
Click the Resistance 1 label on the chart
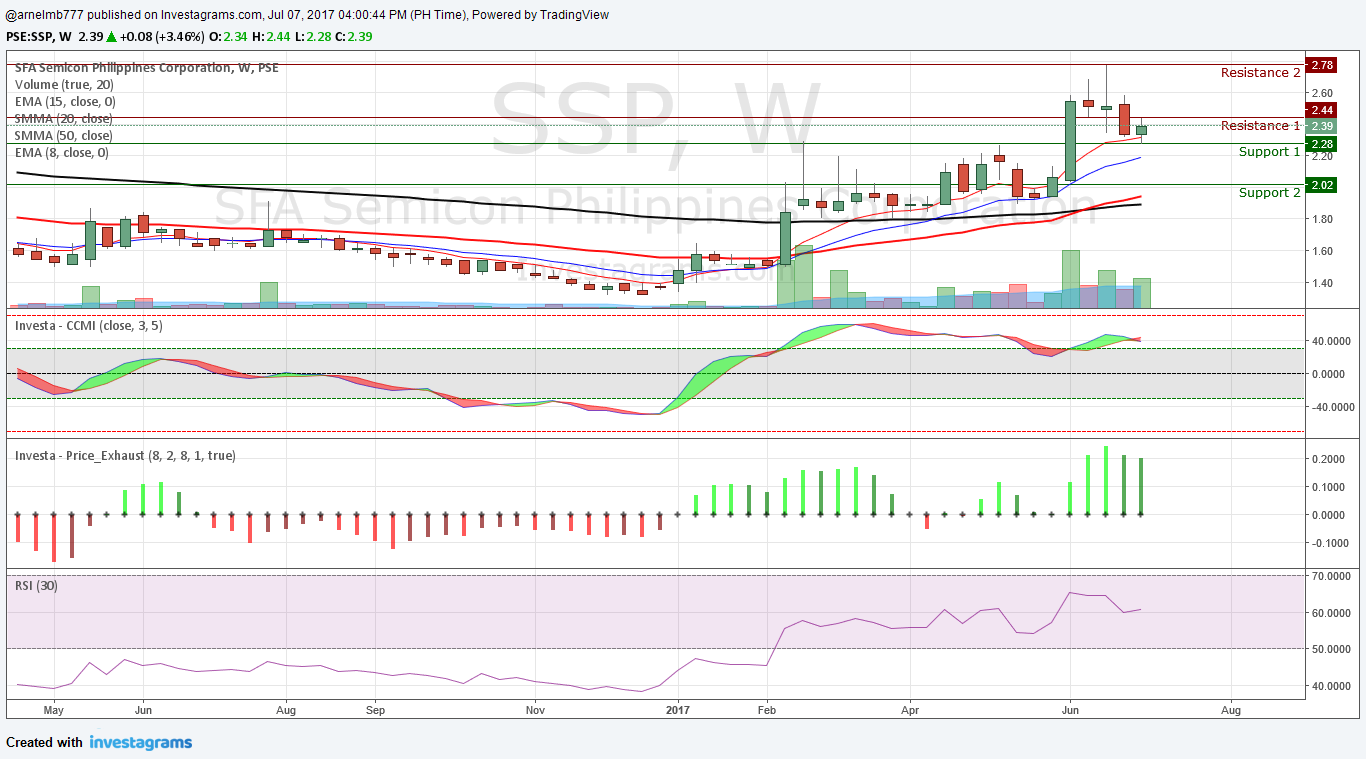1258,126
